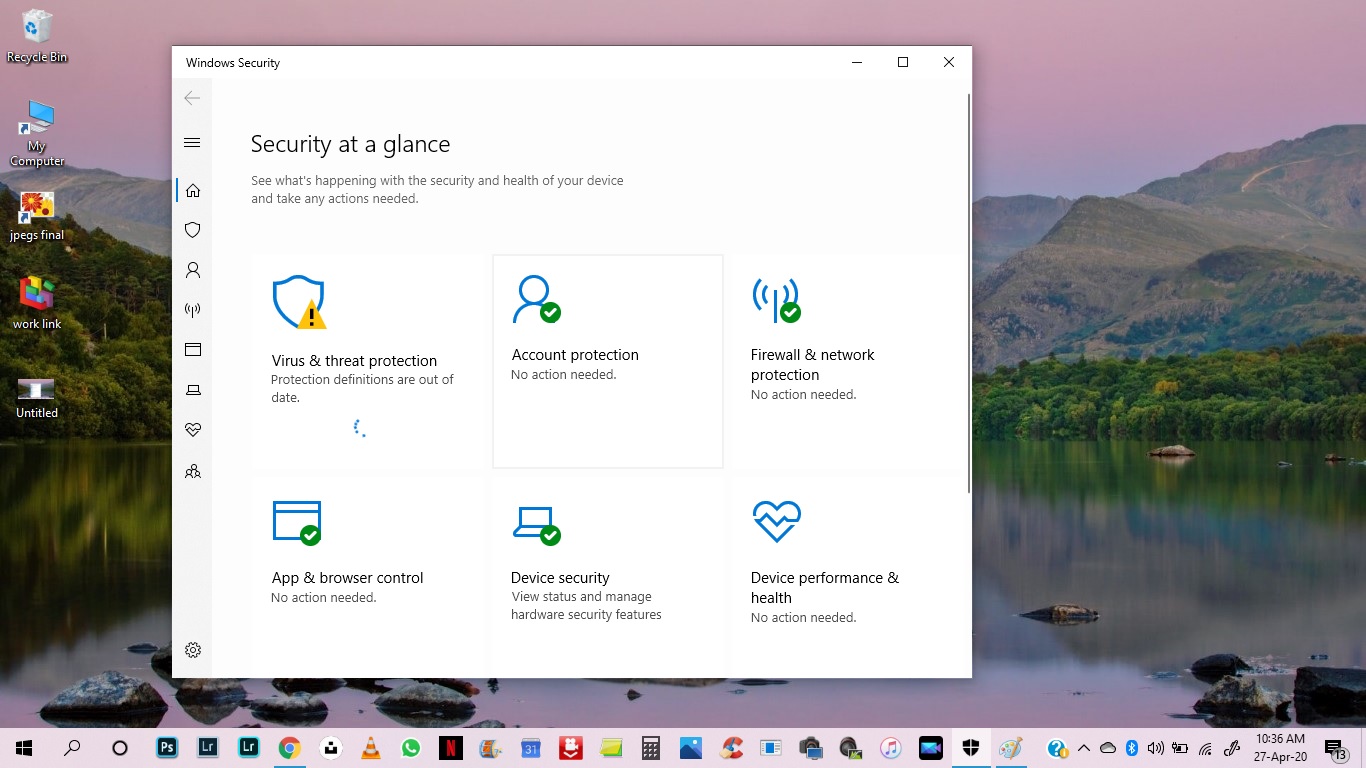Switch to Paint in the taskbar

pyautogui.click(x=1011, y=748)
